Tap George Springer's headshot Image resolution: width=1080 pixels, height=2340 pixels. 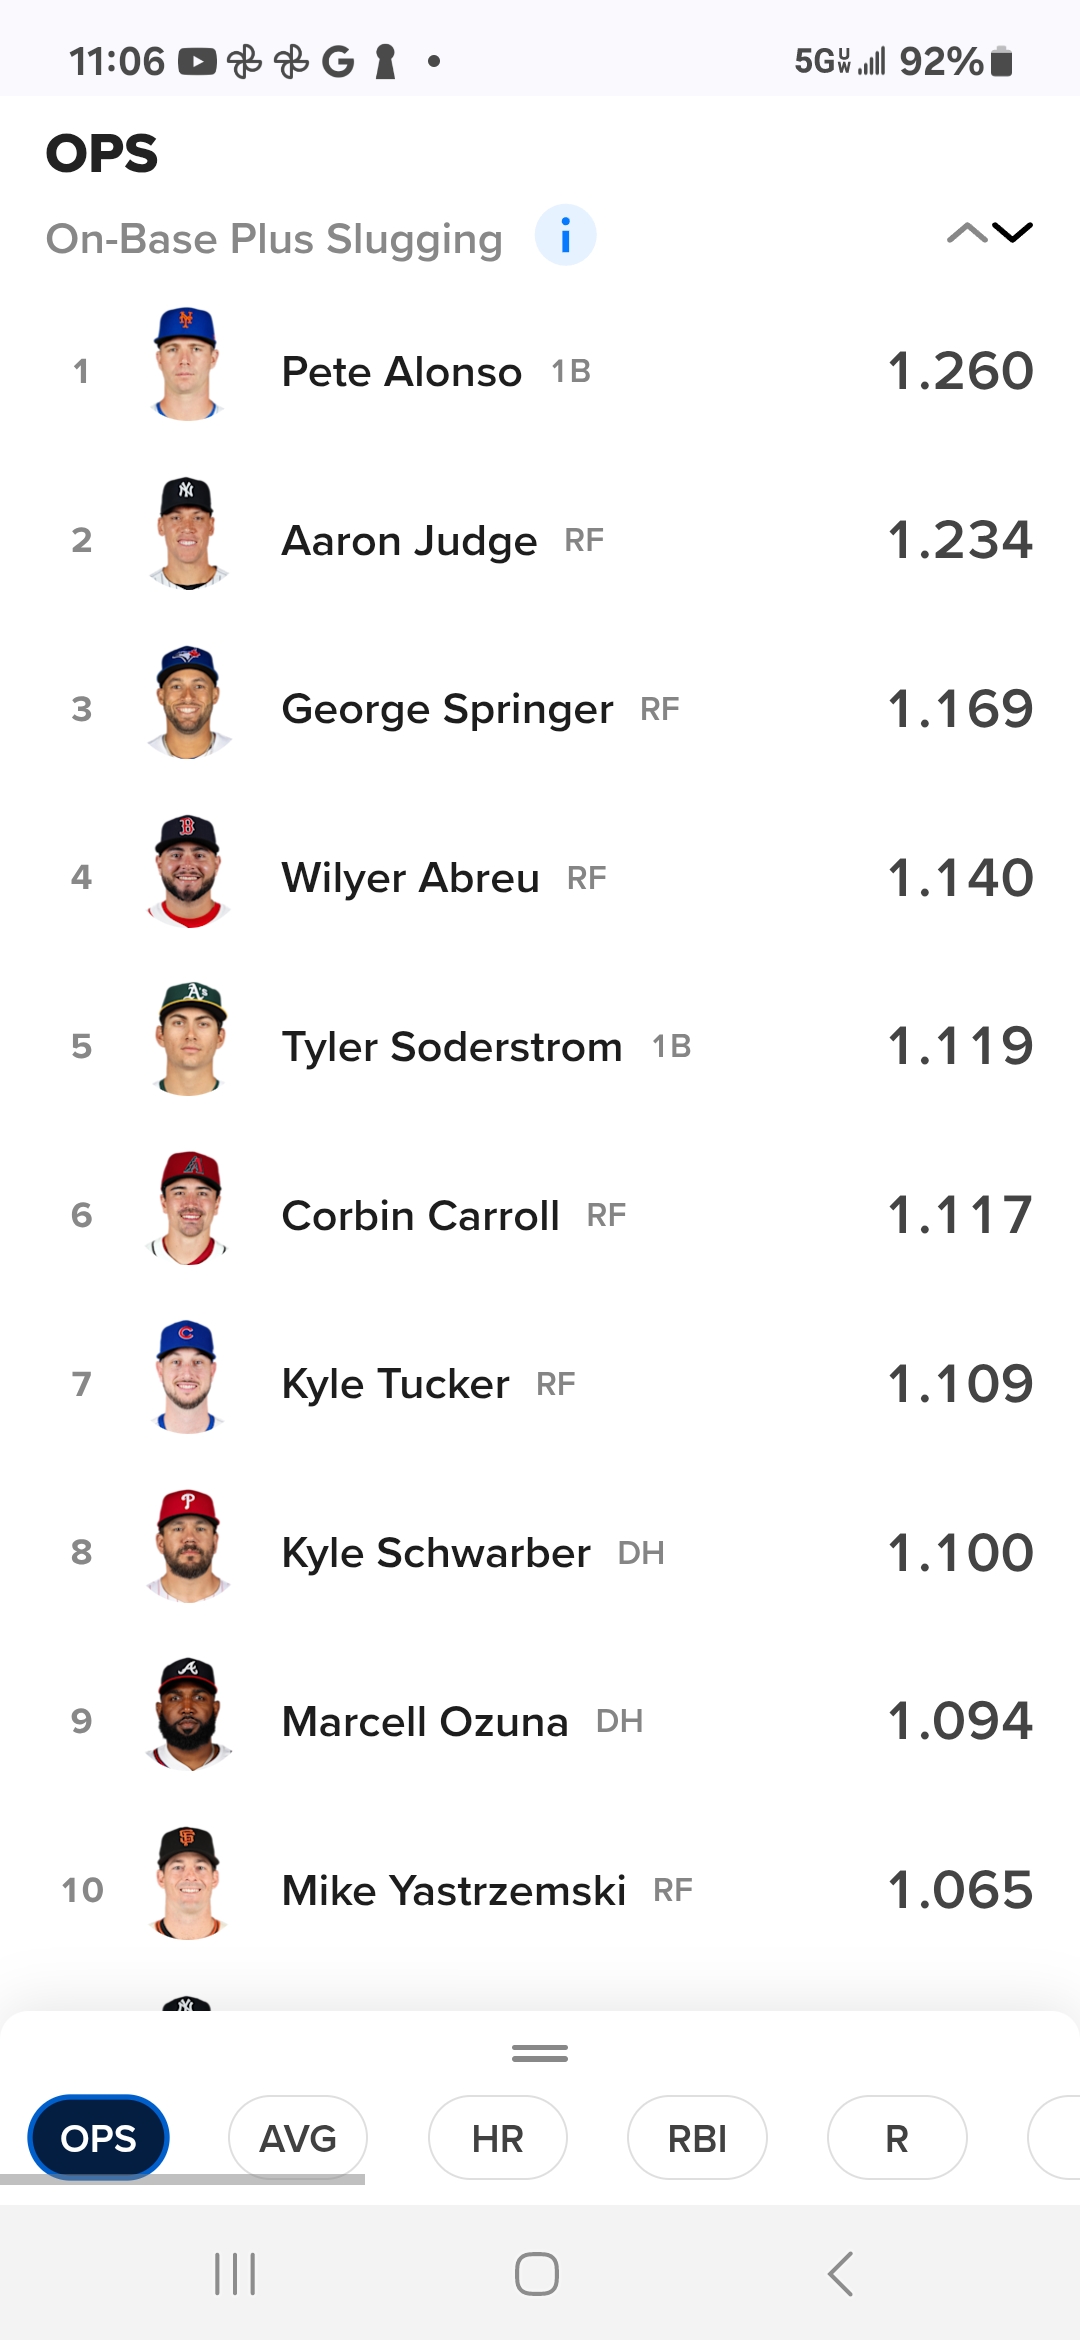click(x=188, y=702)
